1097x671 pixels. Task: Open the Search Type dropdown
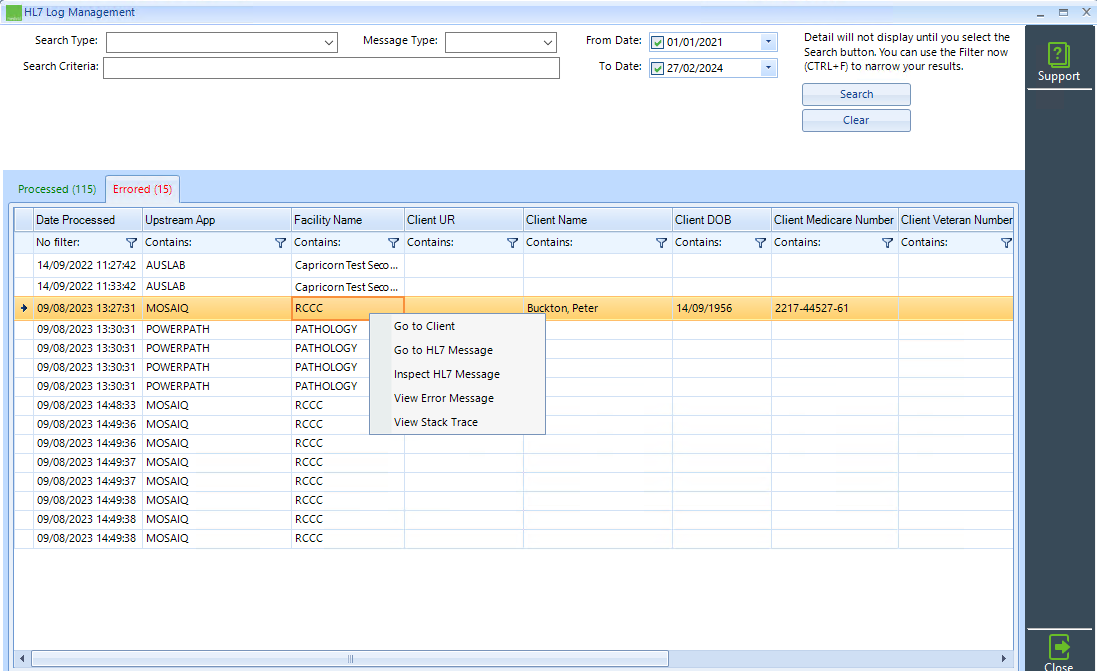point(330,42)
